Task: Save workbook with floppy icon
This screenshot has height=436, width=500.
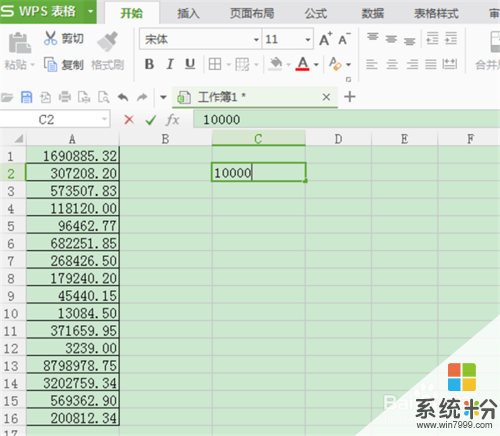Action: pos(26,97)
